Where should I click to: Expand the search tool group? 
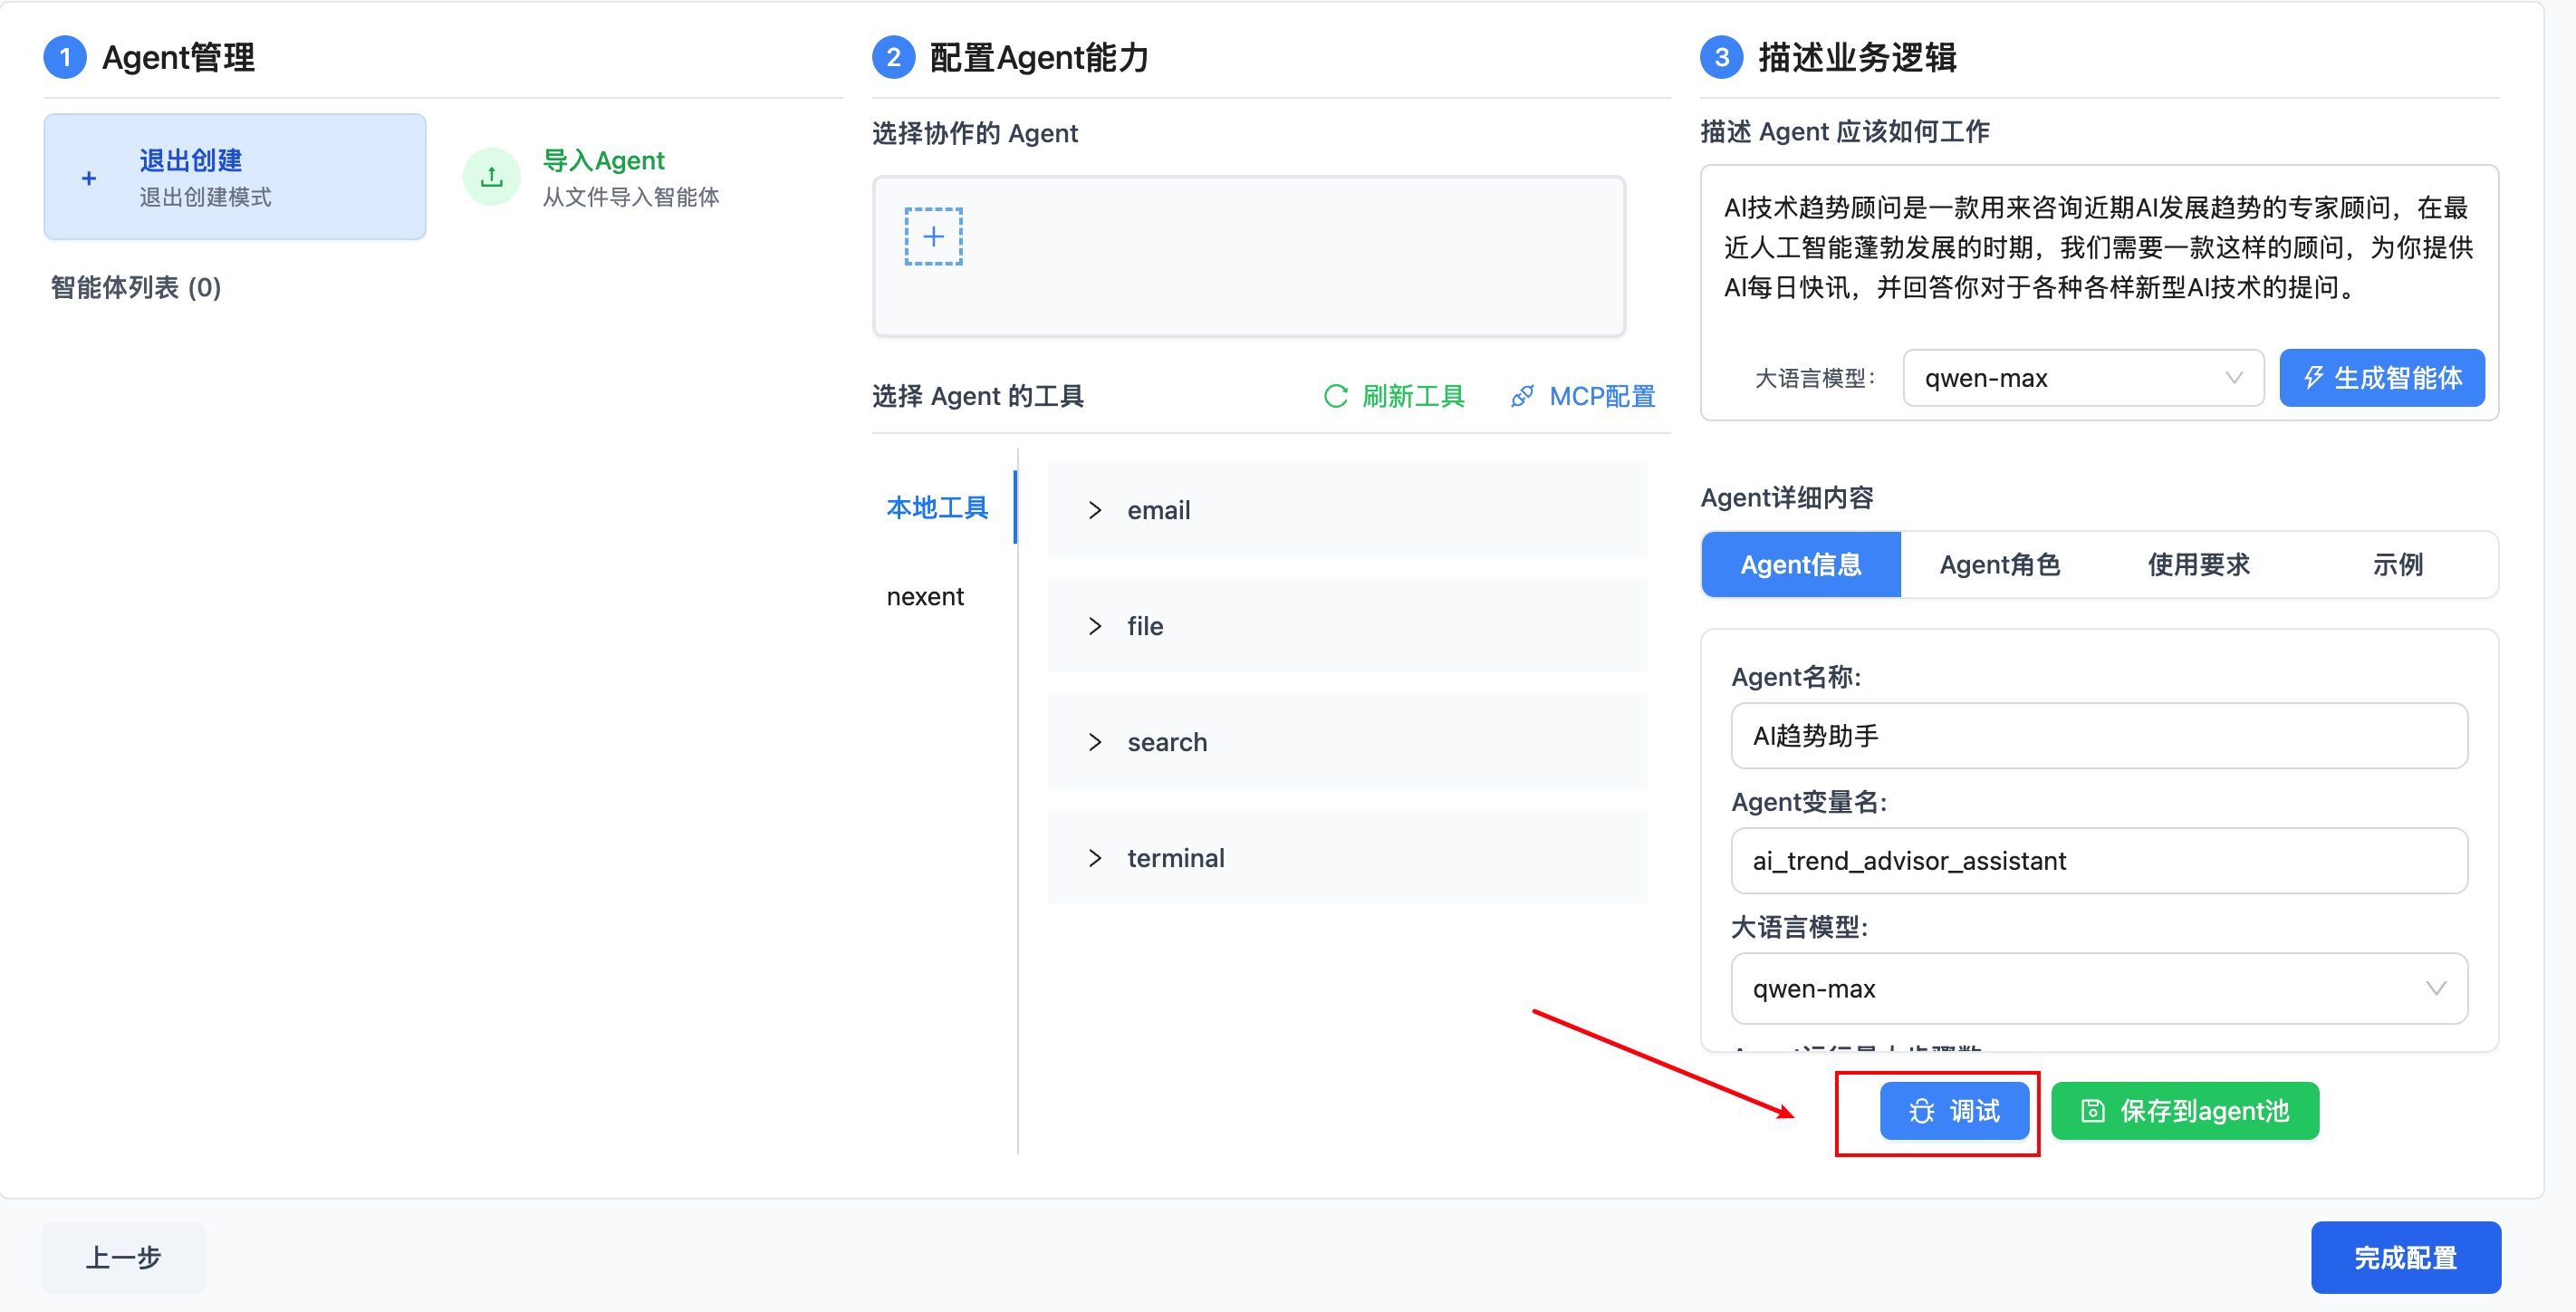tap(1095, 742)
